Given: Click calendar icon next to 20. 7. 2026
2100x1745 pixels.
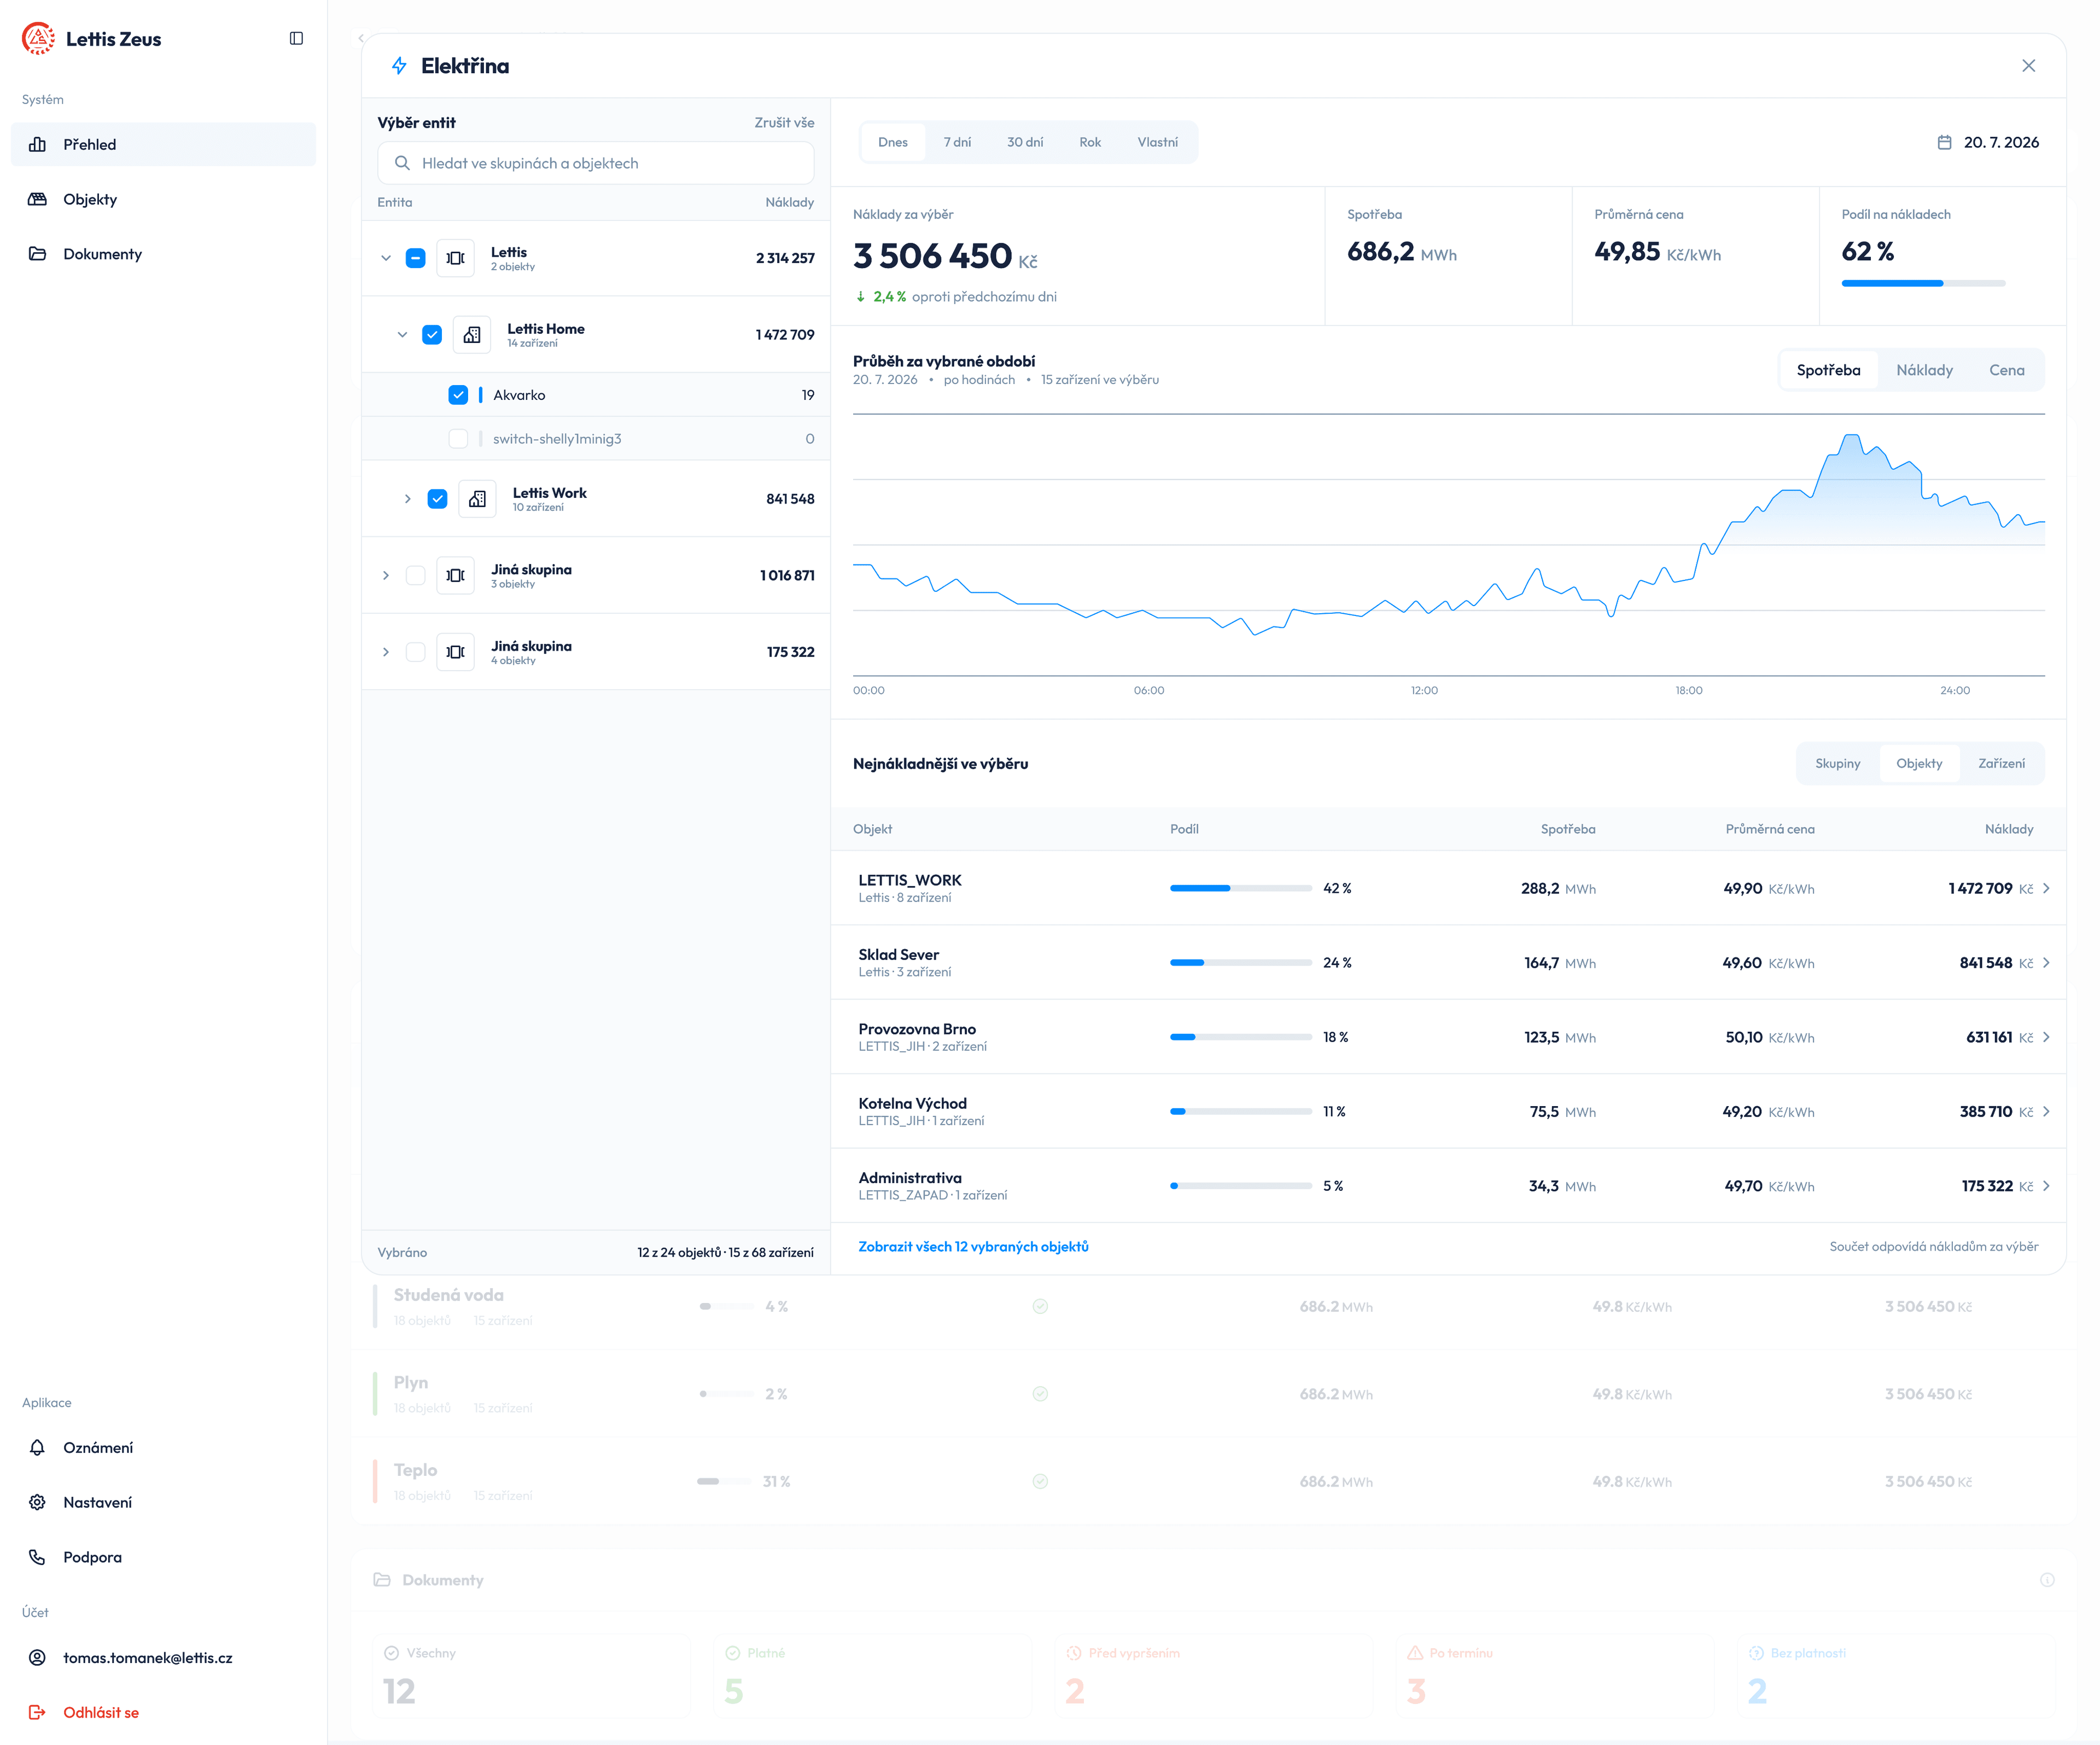Looking at the screenshot, I should coord(1944,142).
